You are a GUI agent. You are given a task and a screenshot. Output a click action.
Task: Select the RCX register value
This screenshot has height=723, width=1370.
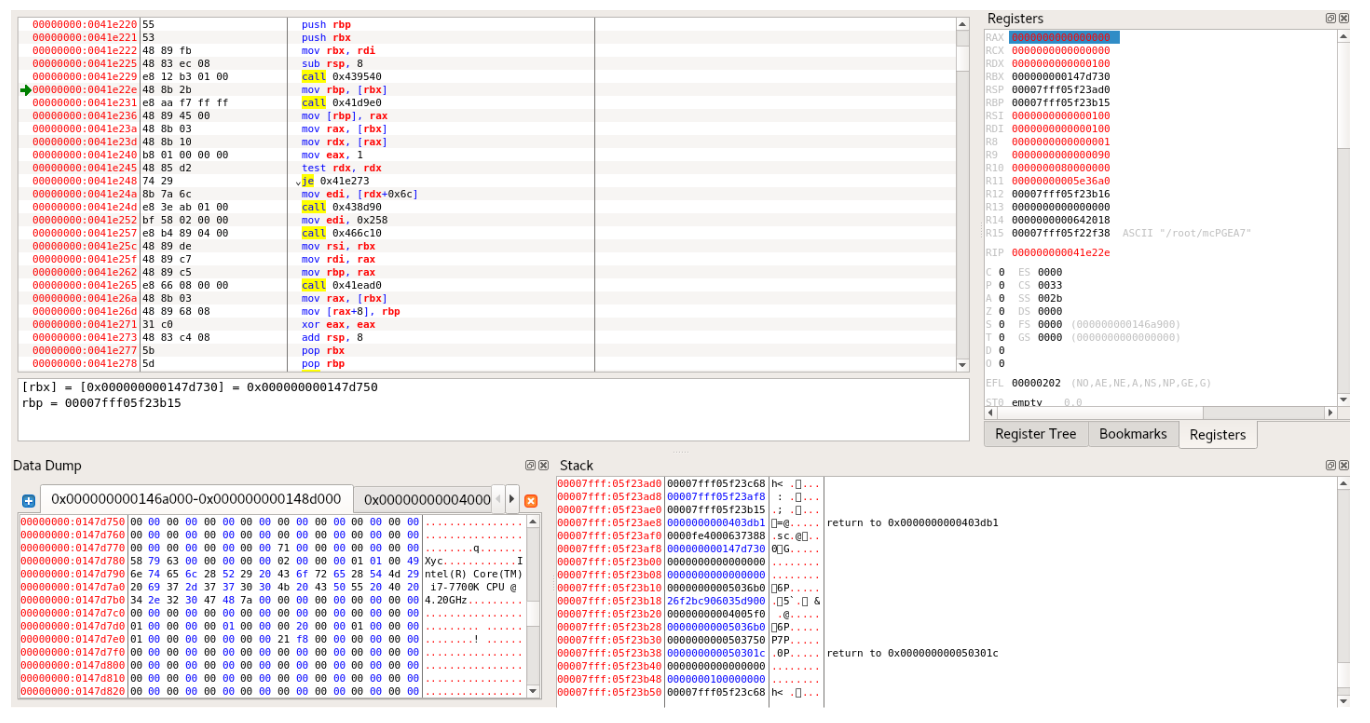(x=1061, y=50)
